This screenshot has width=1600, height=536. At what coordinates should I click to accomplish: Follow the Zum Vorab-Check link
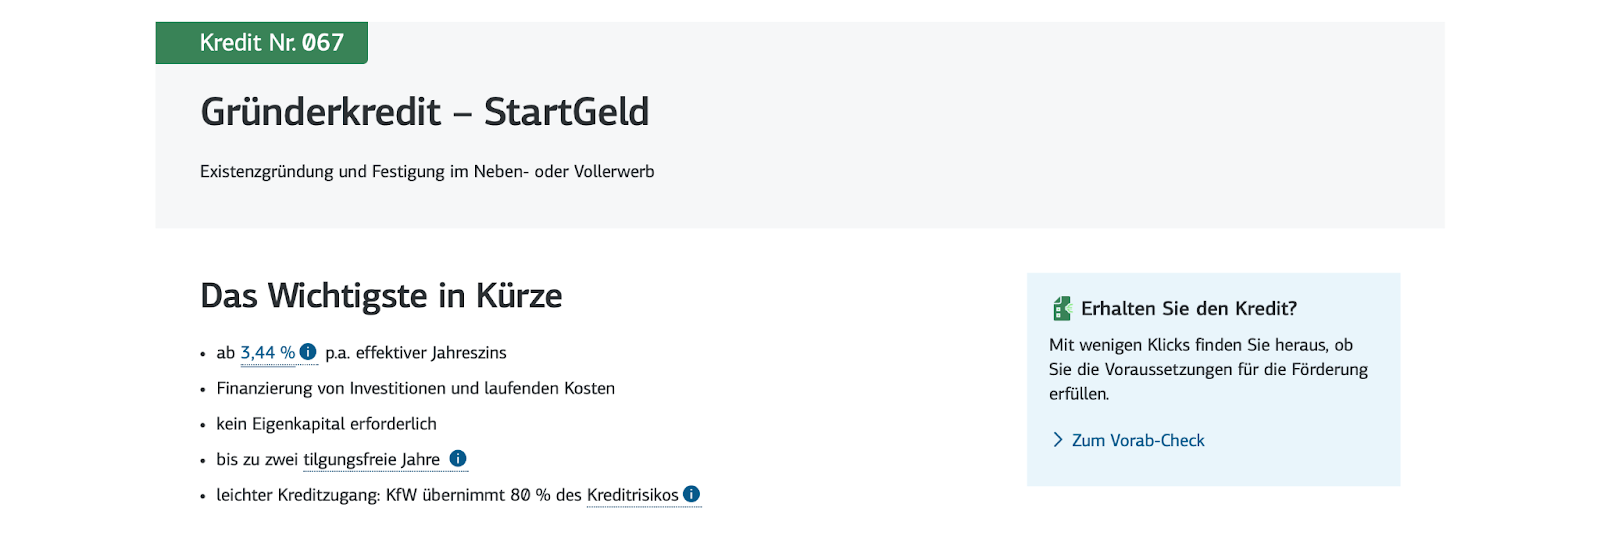click(1138, 440)
